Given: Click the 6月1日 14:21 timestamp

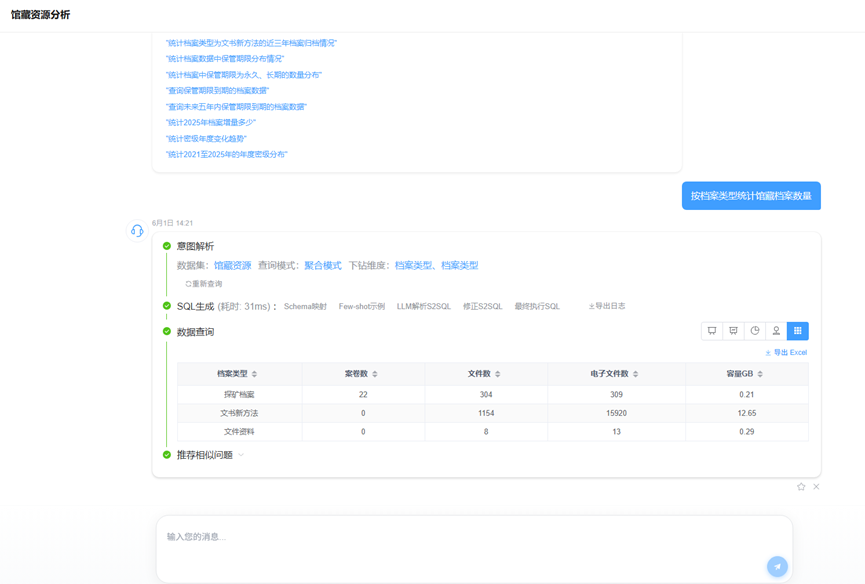Looking at the screenshot, I should pyautogui.click(x=173, y=223).
